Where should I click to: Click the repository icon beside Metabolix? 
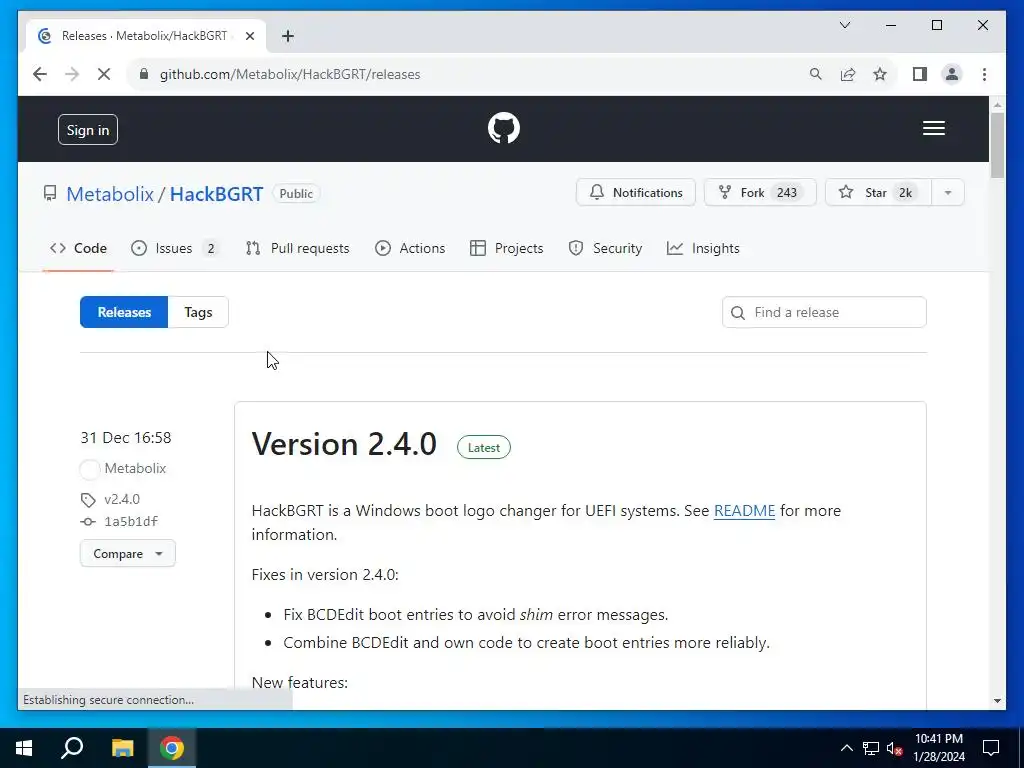pyautogui.click(x=50, y=193)
